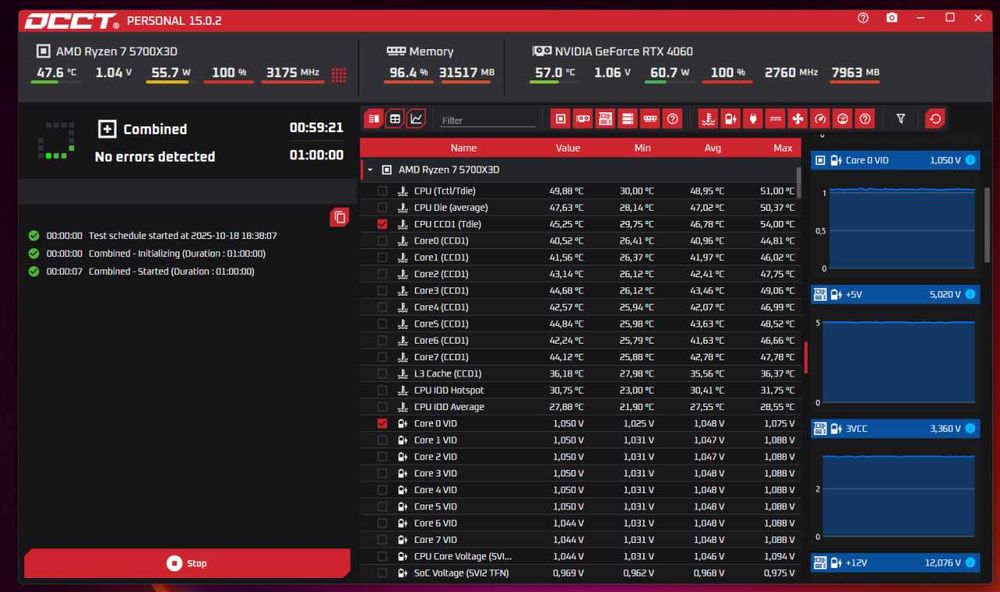Click the CPU temperature 47.6 °C readout
Viewport: 1000px width, 592px height.
[56, 73]
